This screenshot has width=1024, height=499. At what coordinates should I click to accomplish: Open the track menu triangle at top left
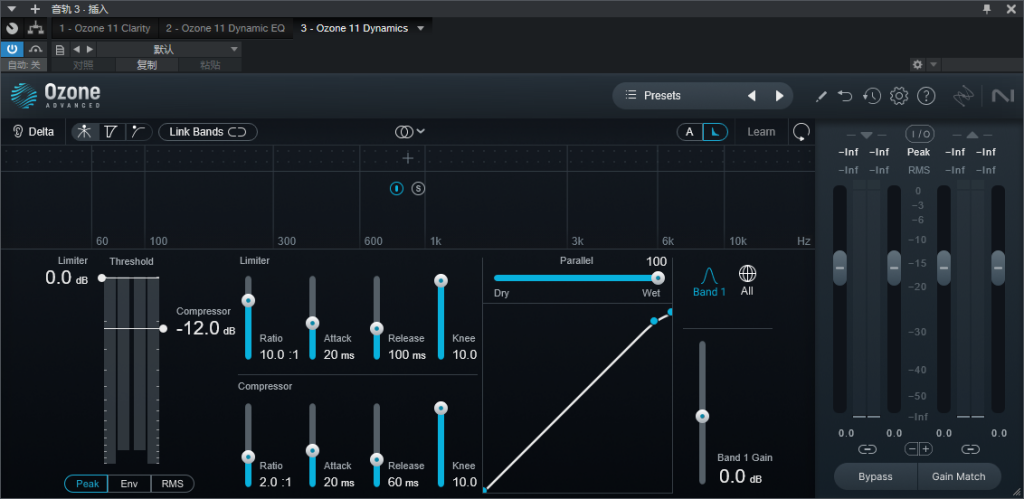click(x=12, y=8)
